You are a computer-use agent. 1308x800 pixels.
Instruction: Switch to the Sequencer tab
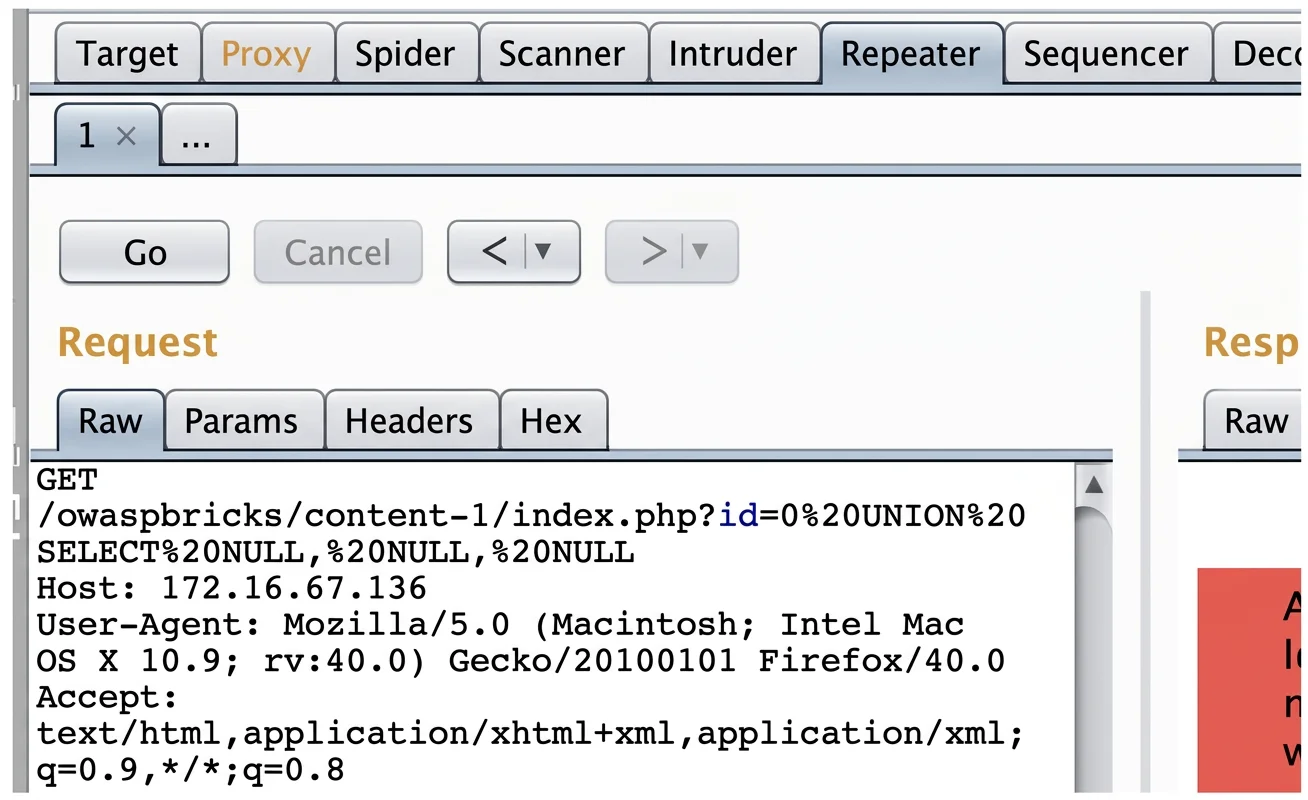coord(1106,53)
